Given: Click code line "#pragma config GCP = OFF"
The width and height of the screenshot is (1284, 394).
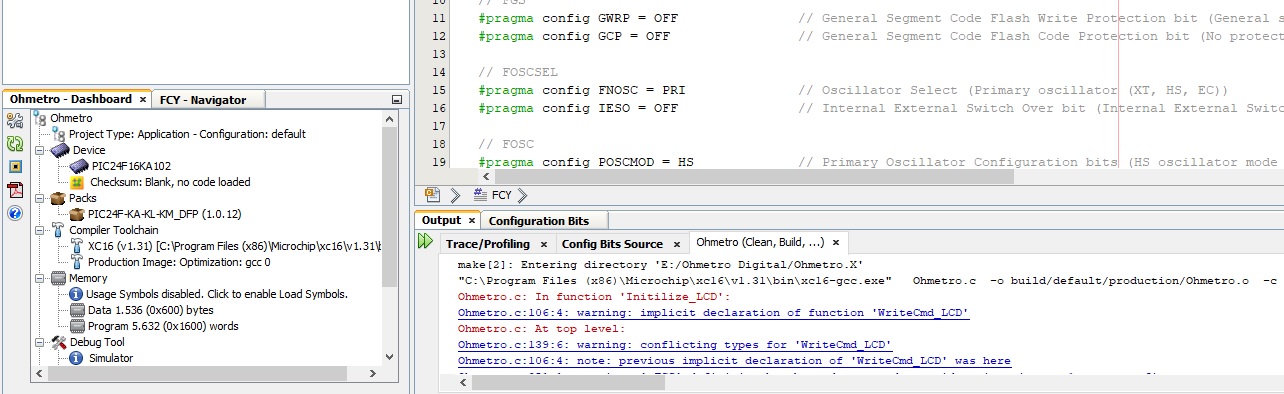Looking at the screenshot, I should point(574,36).
